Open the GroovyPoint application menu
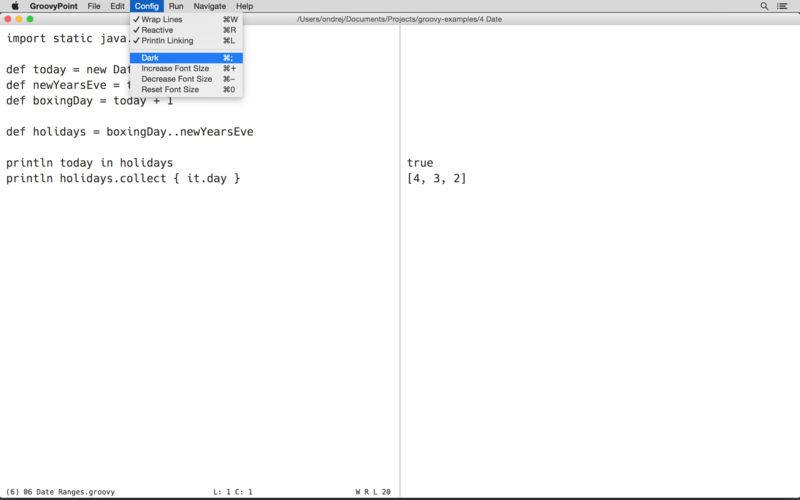 [53, 6]
